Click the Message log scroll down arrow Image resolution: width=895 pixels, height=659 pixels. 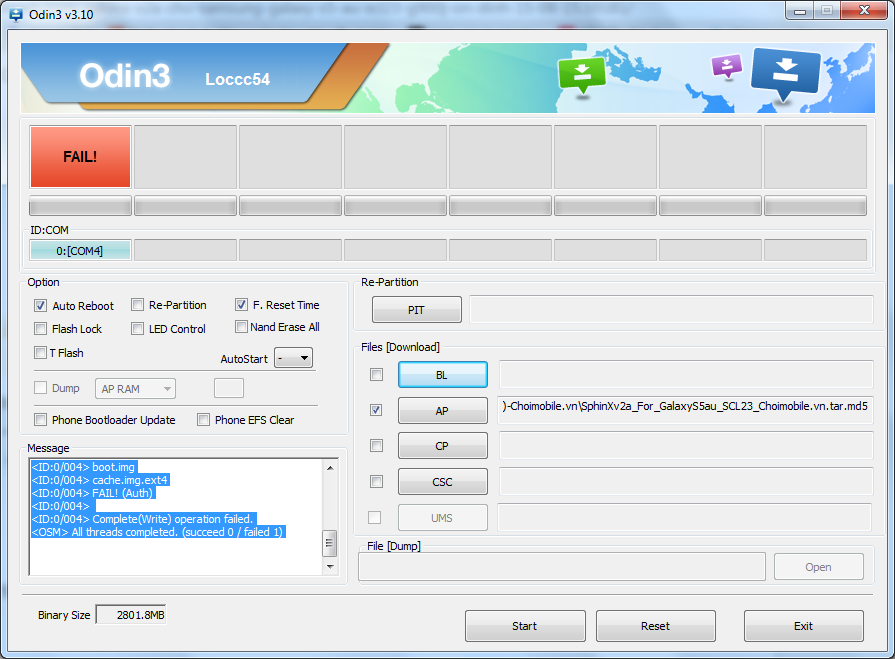click(x=330, y=567)
